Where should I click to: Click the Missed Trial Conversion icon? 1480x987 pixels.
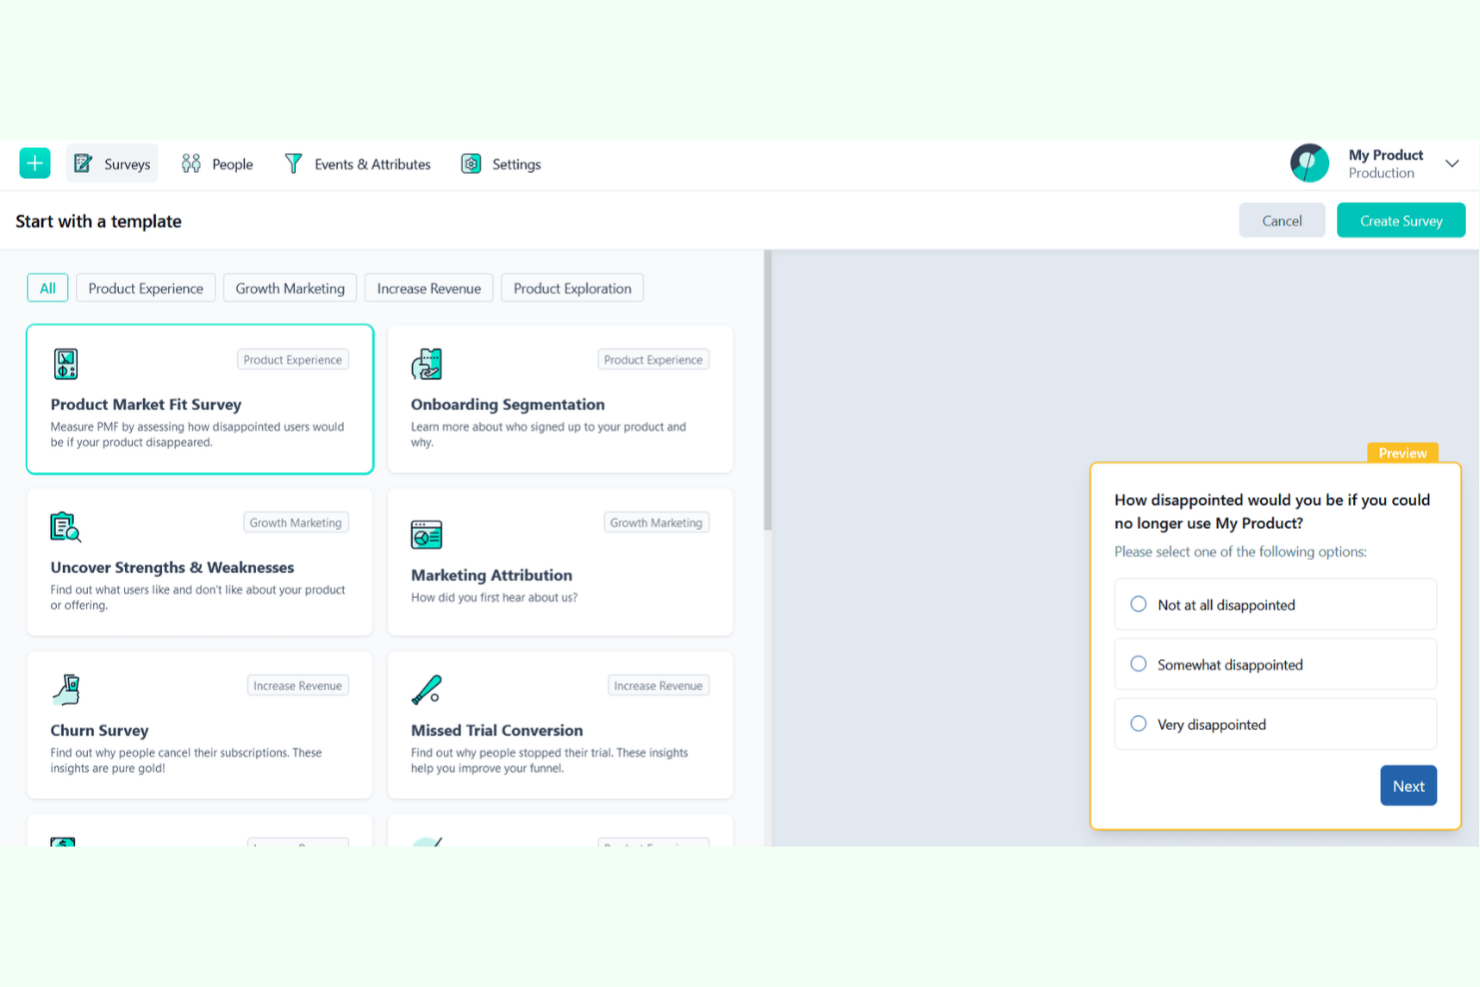click(x=426, y=690)
